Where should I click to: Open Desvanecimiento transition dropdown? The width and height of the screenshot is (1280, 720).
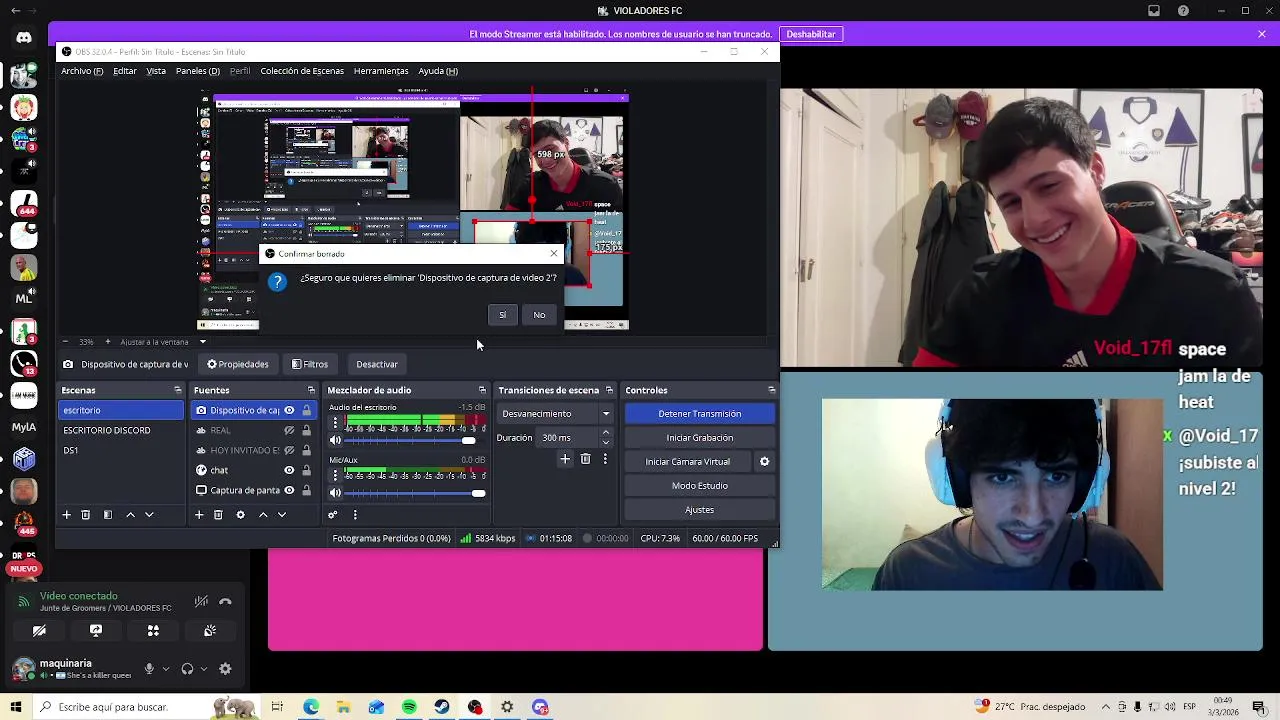556,414
